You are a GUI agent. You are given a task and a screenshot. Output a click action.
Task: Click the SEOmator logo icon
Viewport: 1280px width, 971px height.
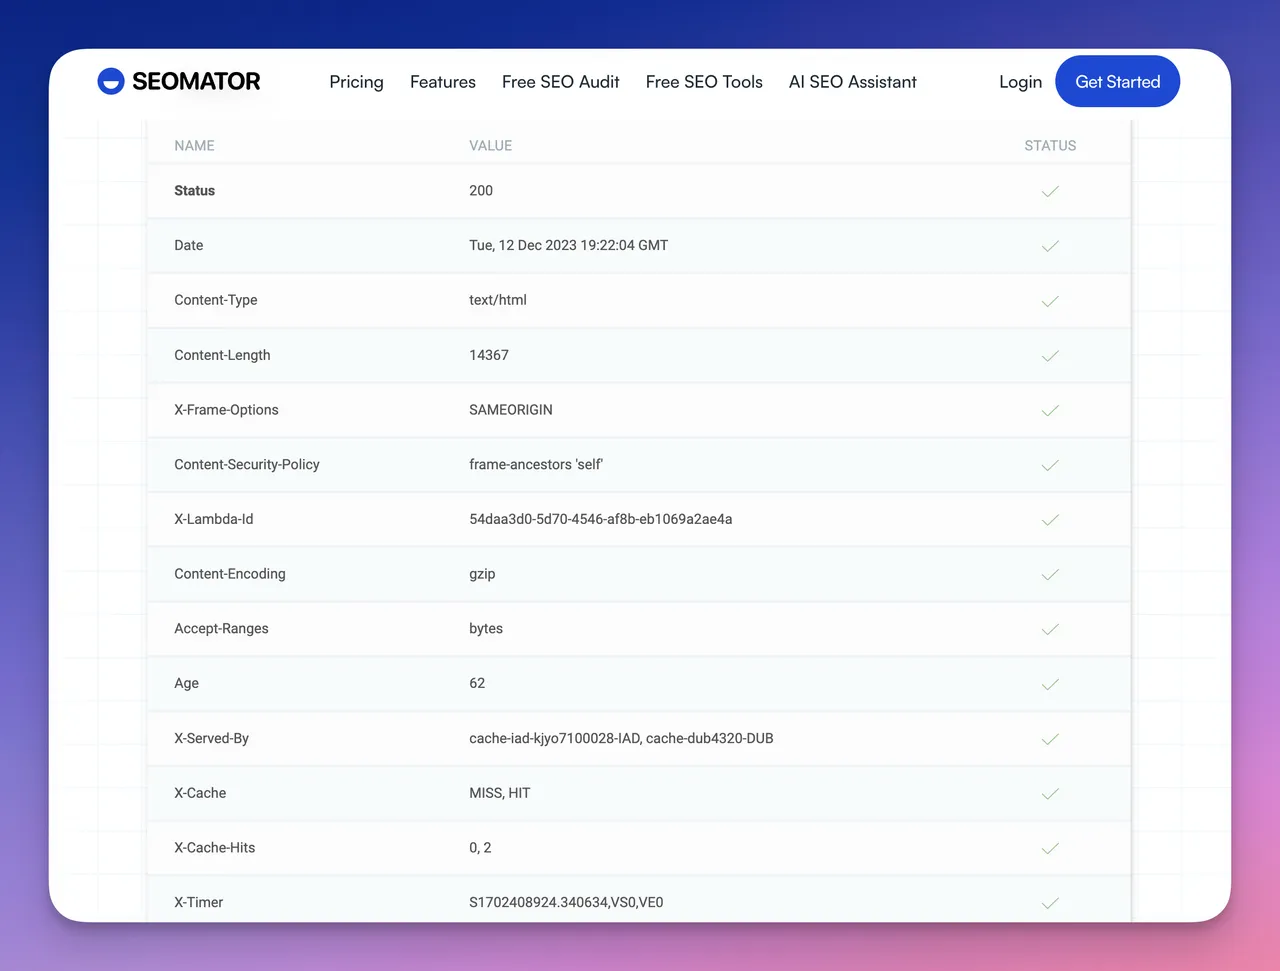(110, 81)
